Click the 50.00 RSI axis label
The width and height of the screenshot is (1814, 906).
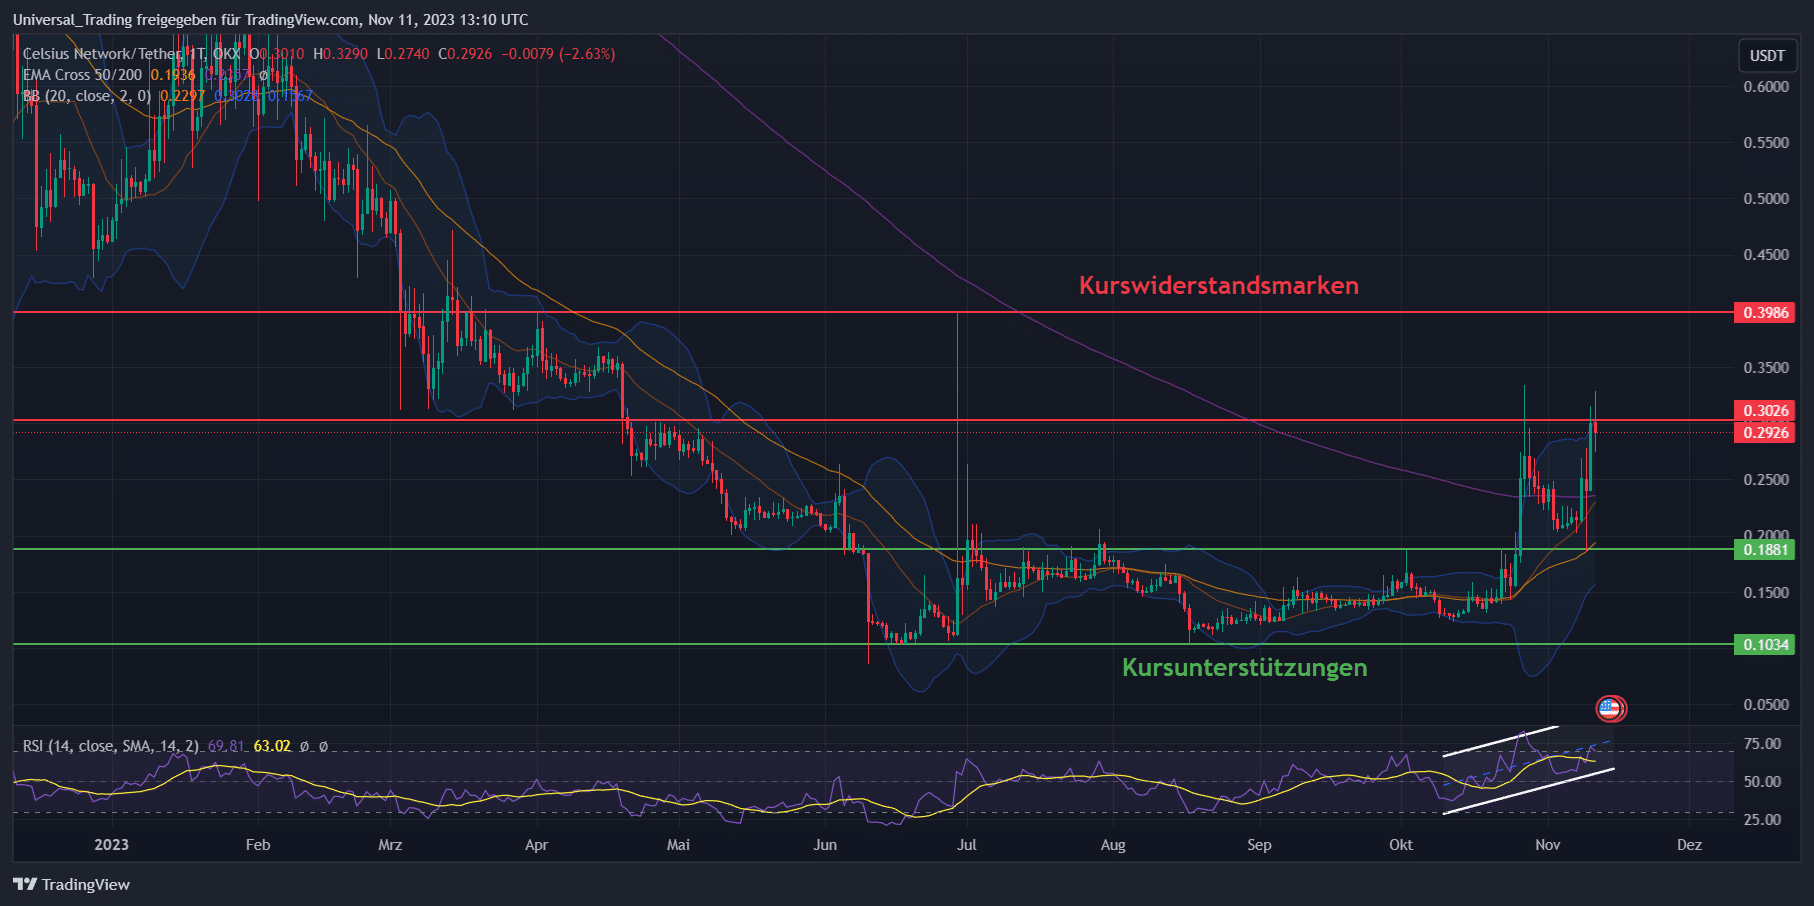[1762, 782]
